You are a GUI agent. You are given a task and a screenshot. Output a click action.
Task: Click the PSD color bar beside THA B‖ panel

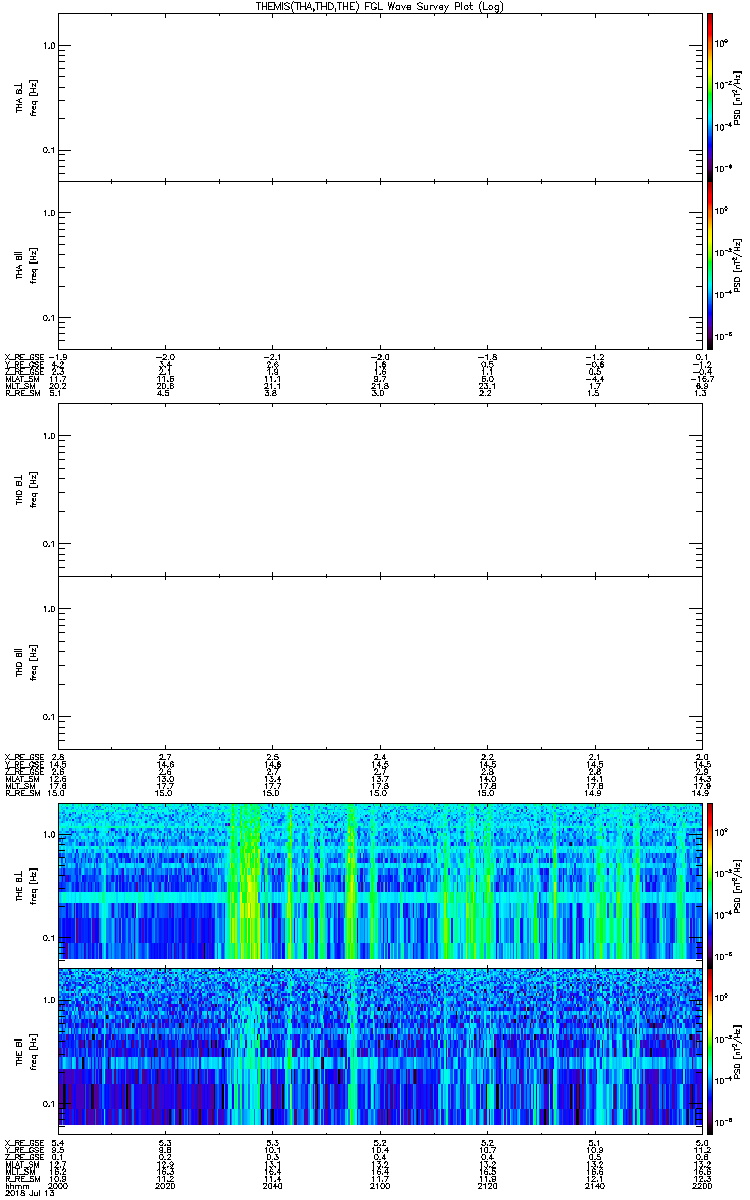pos(708,264)
